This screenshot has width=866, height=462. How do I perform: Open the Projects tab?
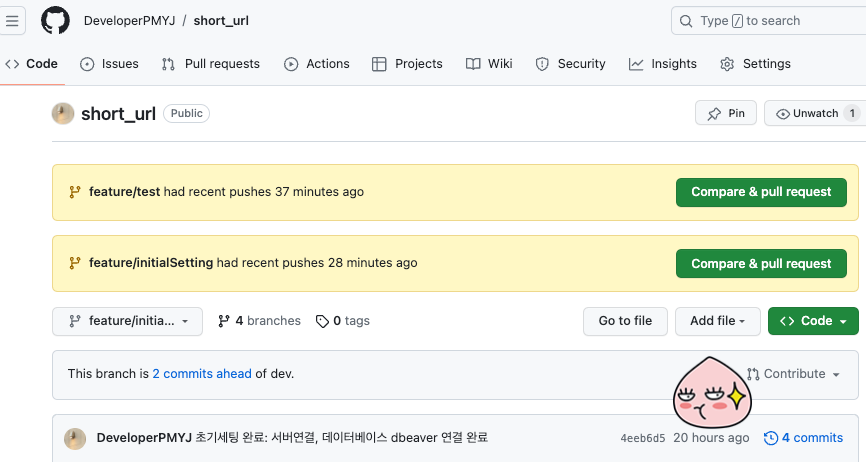click(407, 63)
